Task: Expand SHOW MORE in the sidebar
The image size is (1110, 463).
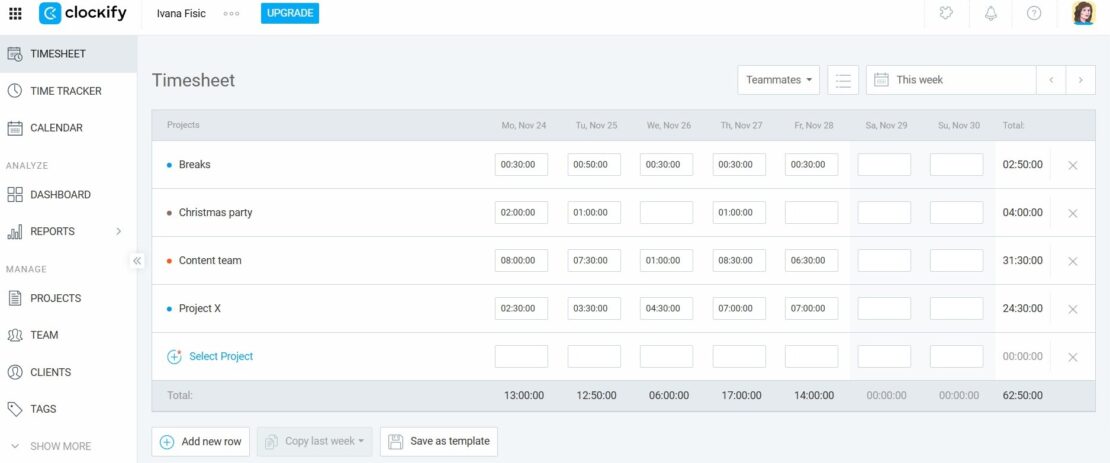Action: [51, 446]
